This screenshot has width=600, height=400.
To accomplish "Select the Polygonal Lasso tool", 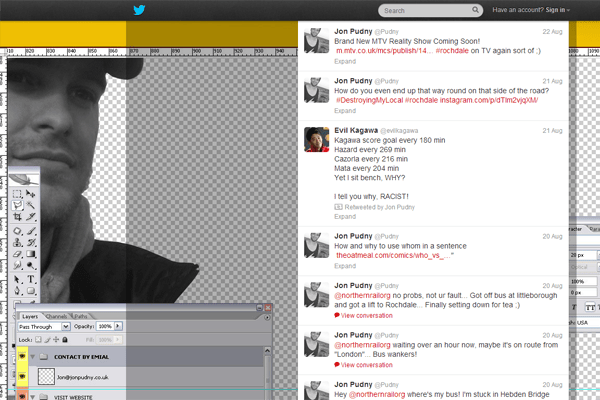I will point(17,206).
